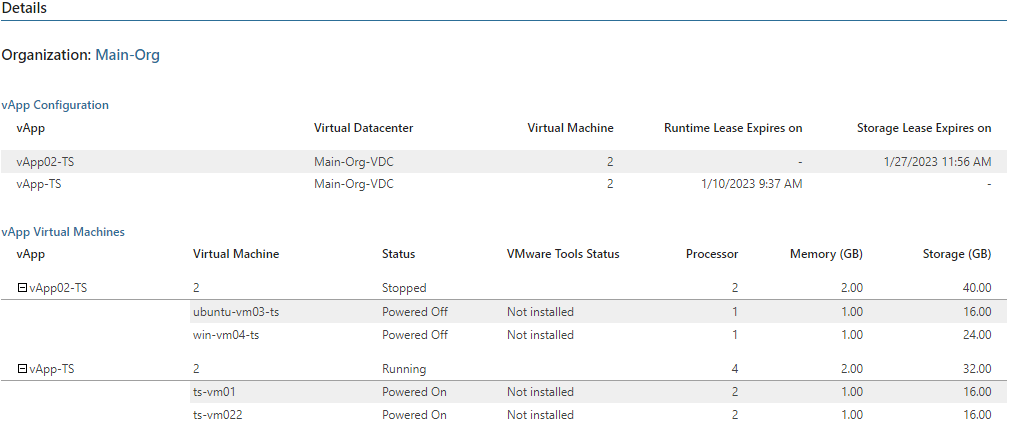
Task: Select the ts-vm01 virtual machine
Action: pyautogui.click(x=215, y=392)
